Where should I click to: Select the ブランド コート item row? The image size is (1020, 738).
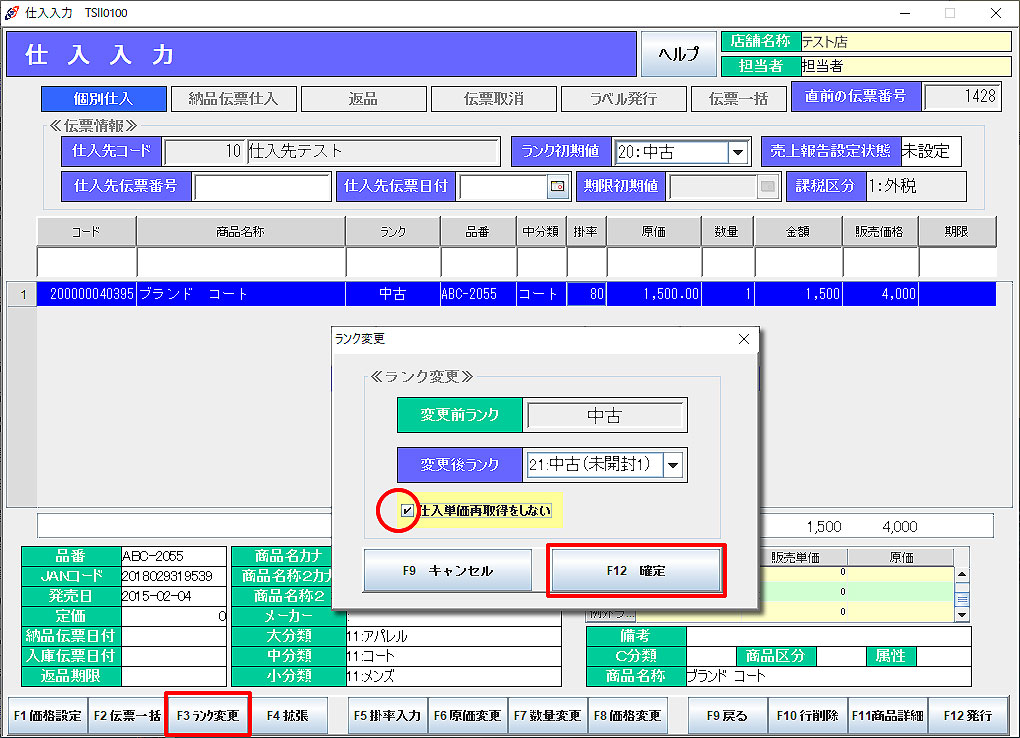point(240,294)
